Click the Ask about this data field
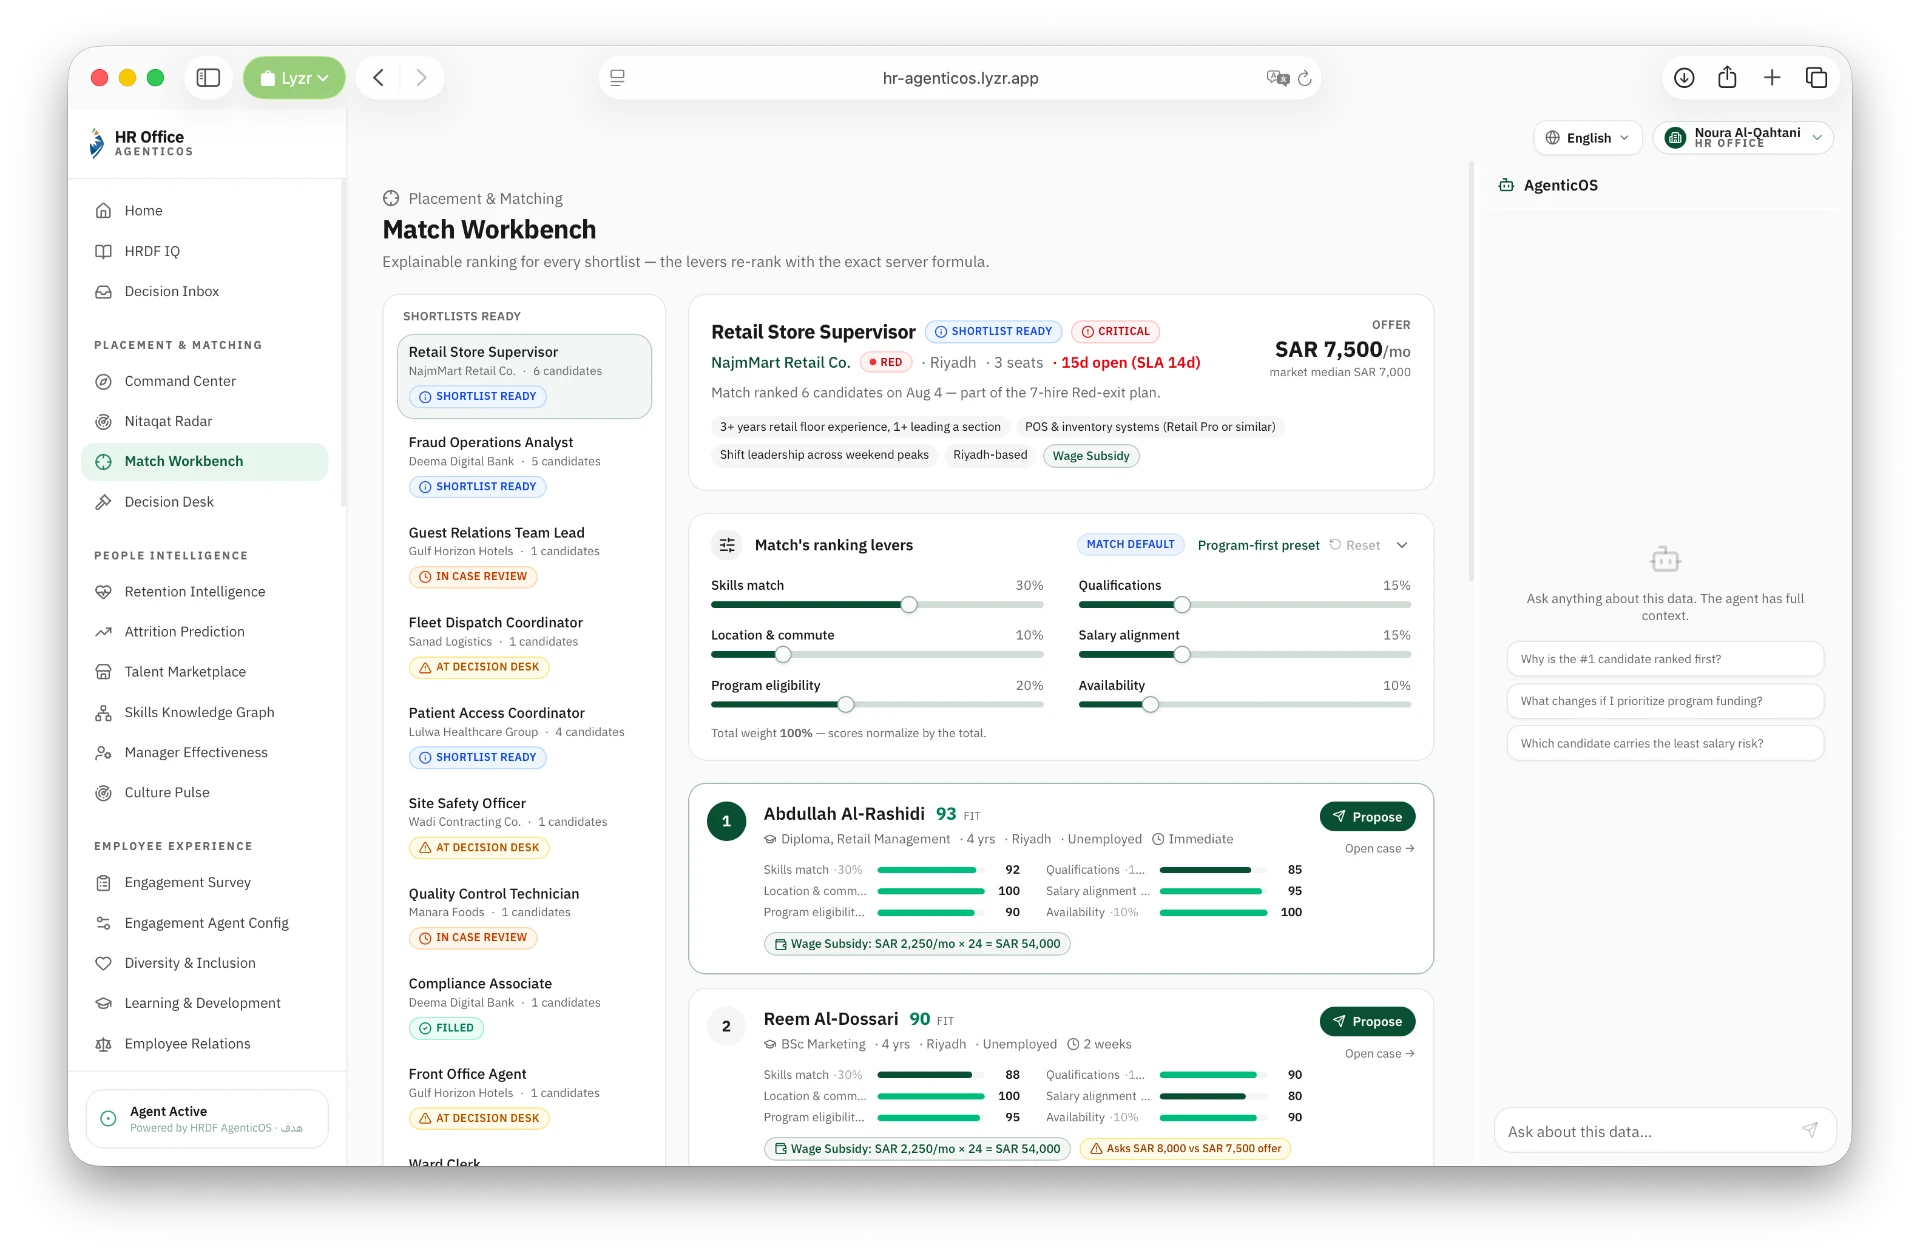 pyautogui.click(x=1649, y=1131)
